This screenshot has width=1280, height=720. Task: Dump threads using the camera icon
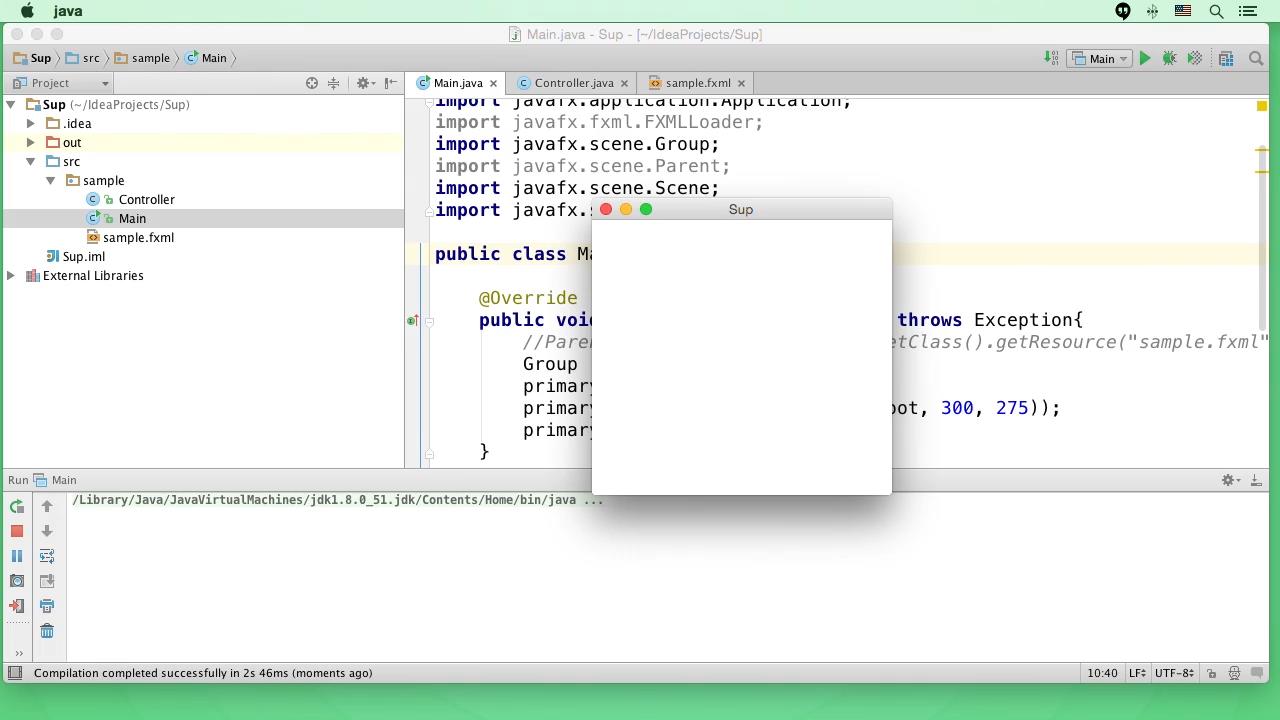(17, 581)
